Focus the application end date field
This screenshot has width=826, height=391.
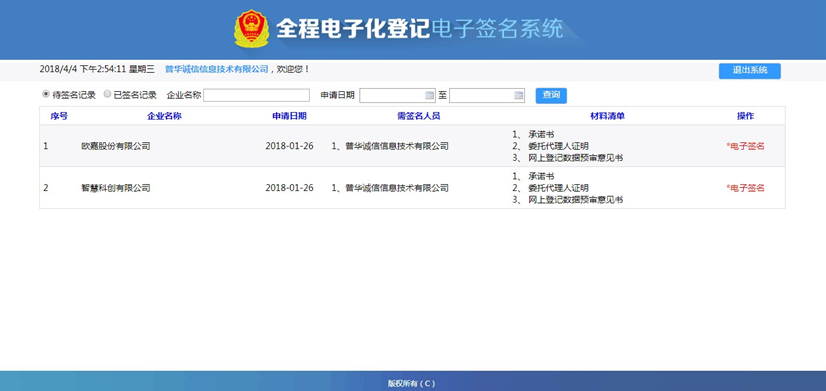tap(487, 95)
